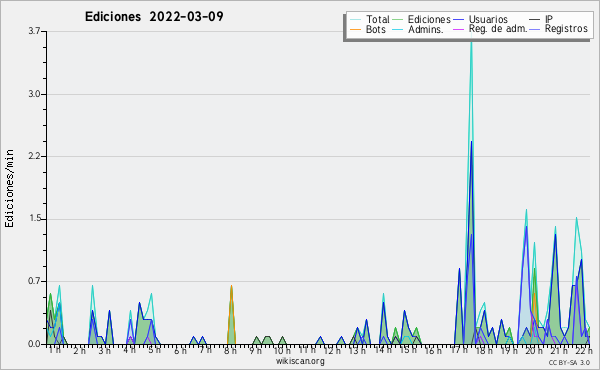Click the y-axis label 'Ediciones/min'
Viewport: 600px width, 370px height.
pos(9,188)
